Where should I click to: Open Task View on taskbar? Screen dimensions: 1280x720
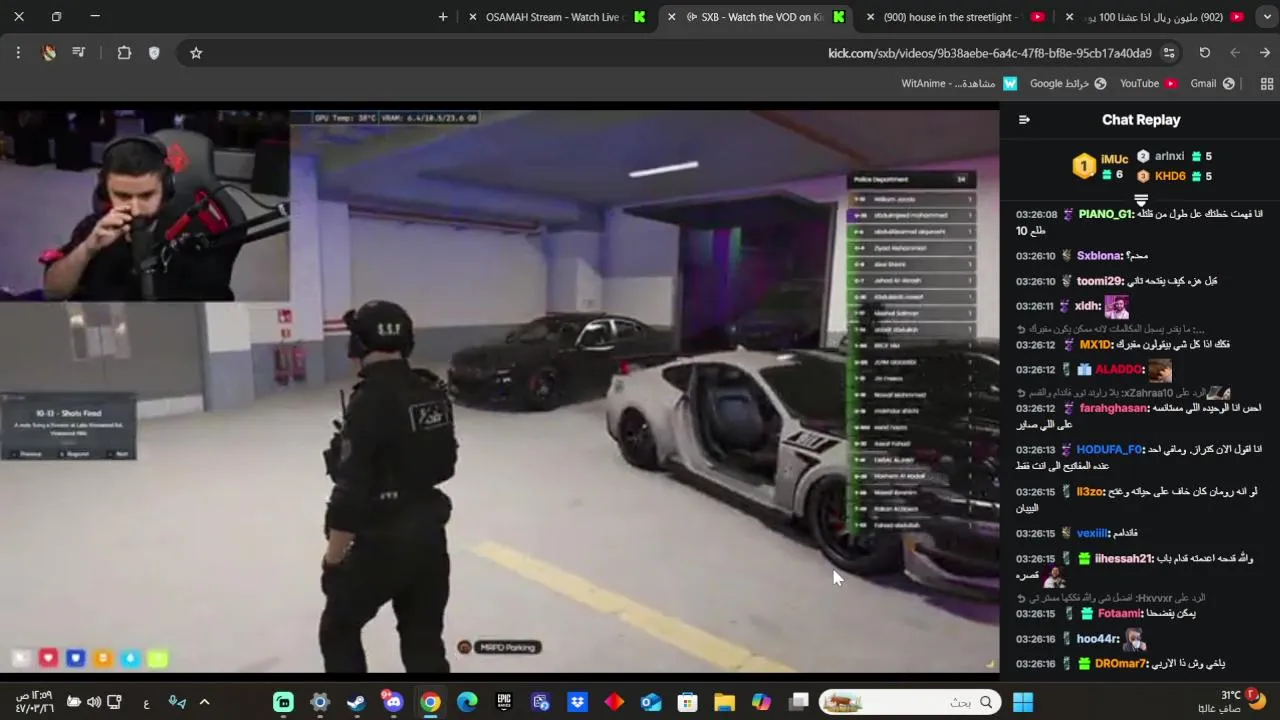pyautogui.click(x=798, y=702)
